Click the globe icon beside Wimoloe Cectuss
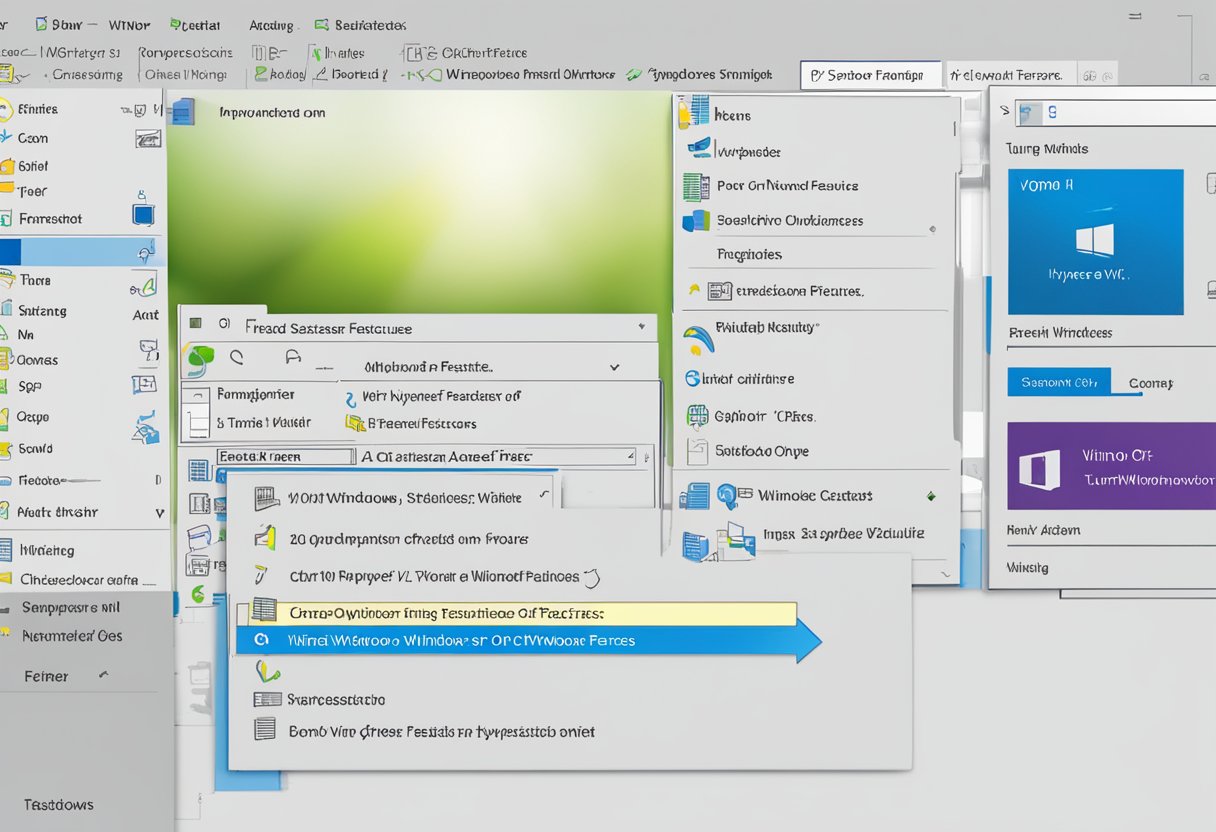 click(x=728, y=496)
